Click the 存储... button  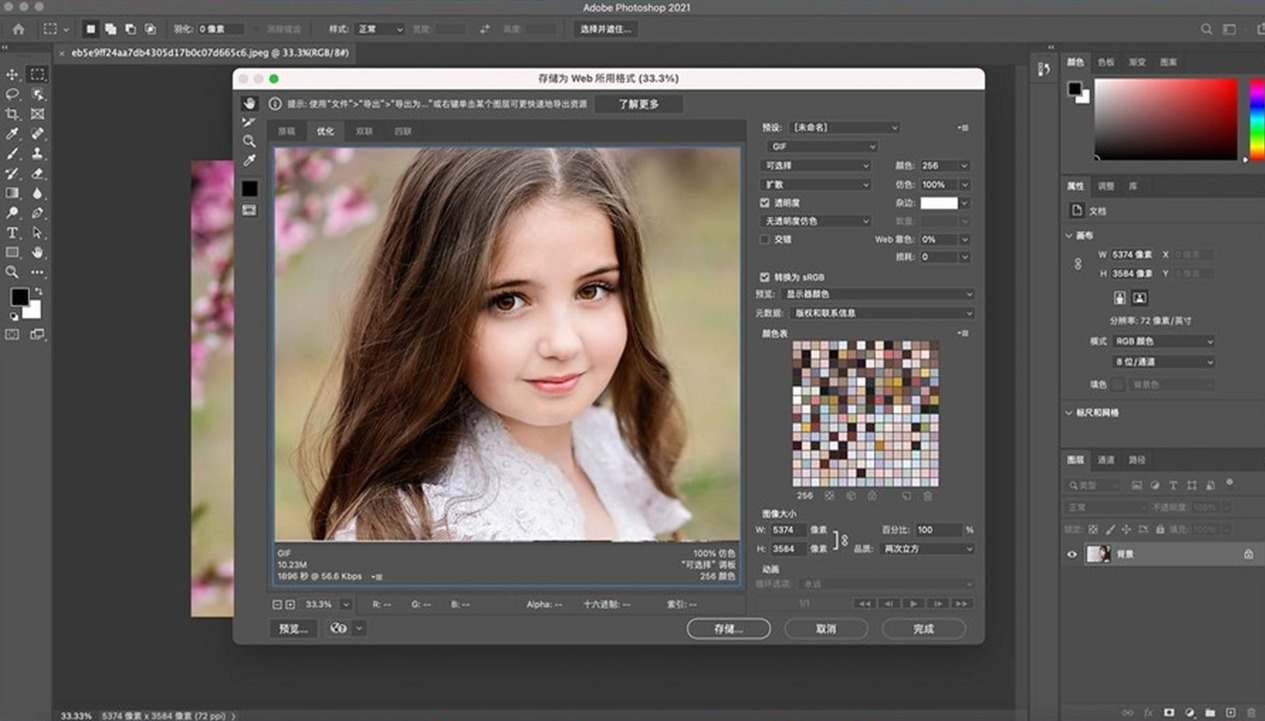(728, 629)
